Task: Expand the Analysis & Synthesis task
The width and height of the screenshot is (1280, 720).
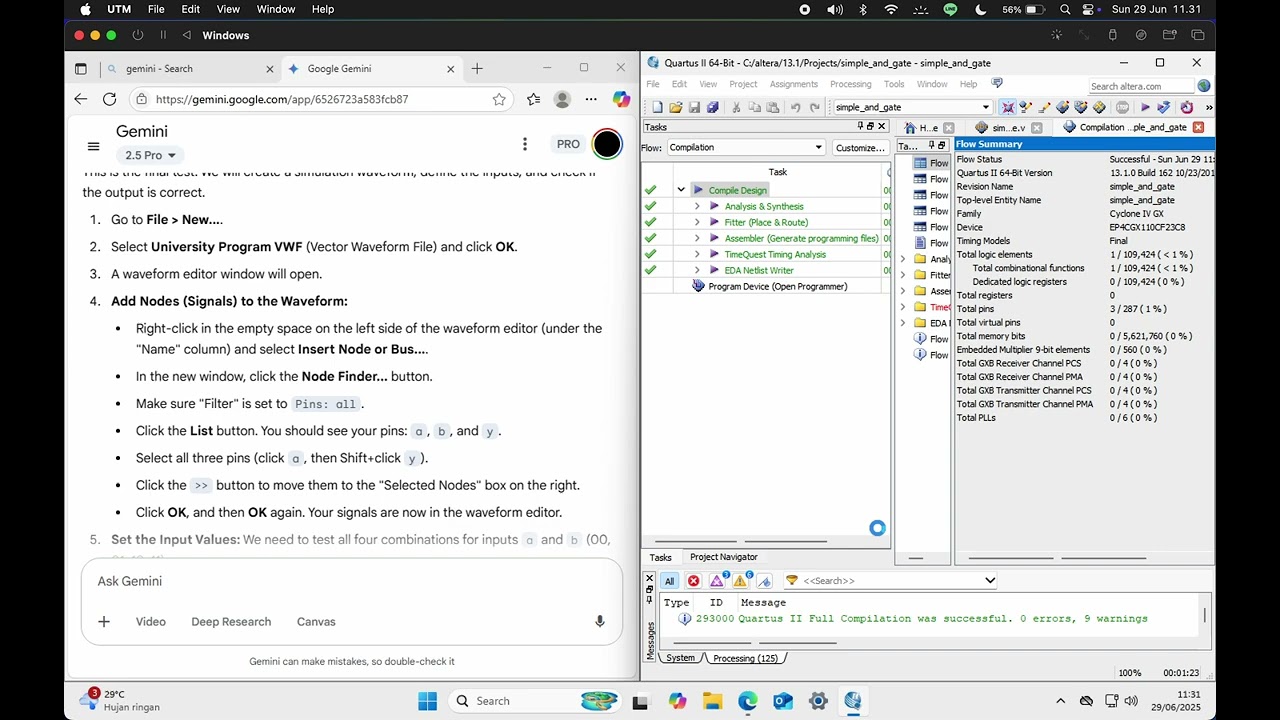Action: tap(697, 206)
